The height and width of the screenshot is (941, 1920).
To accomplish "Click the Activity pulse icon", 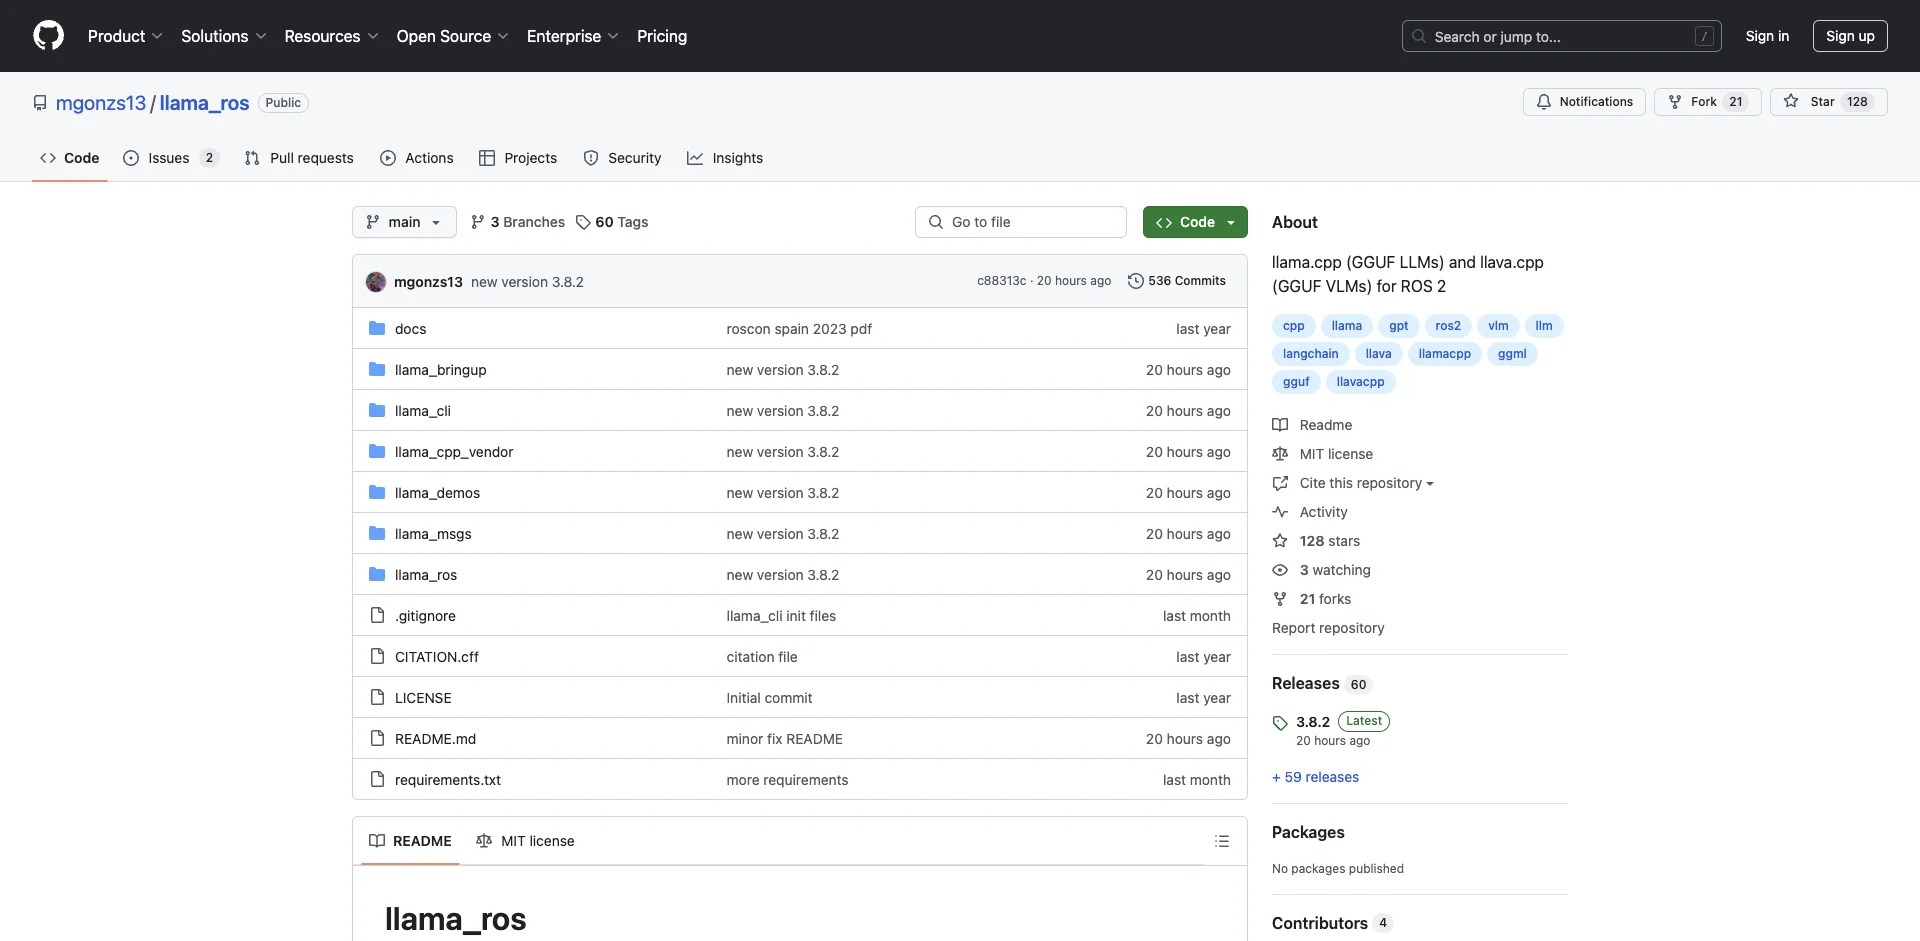I will (1280, 512).
